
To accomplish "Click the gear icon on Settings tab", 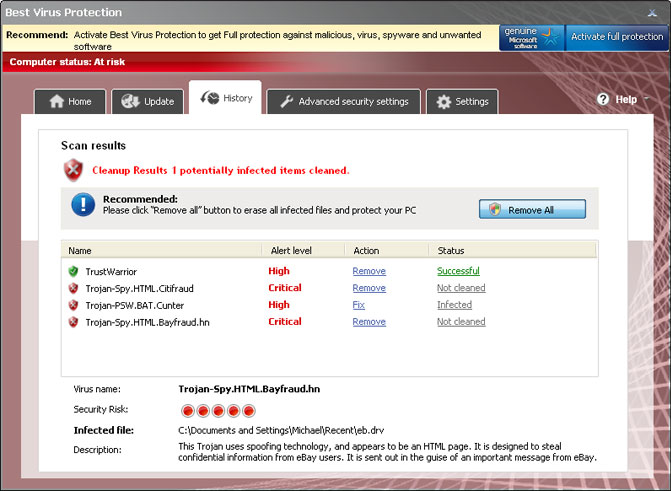I will tap(444, 102).
